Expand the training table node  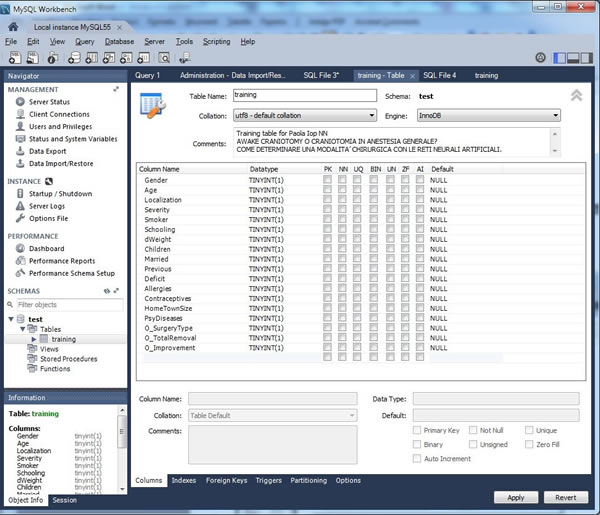[x=34, y=339]
